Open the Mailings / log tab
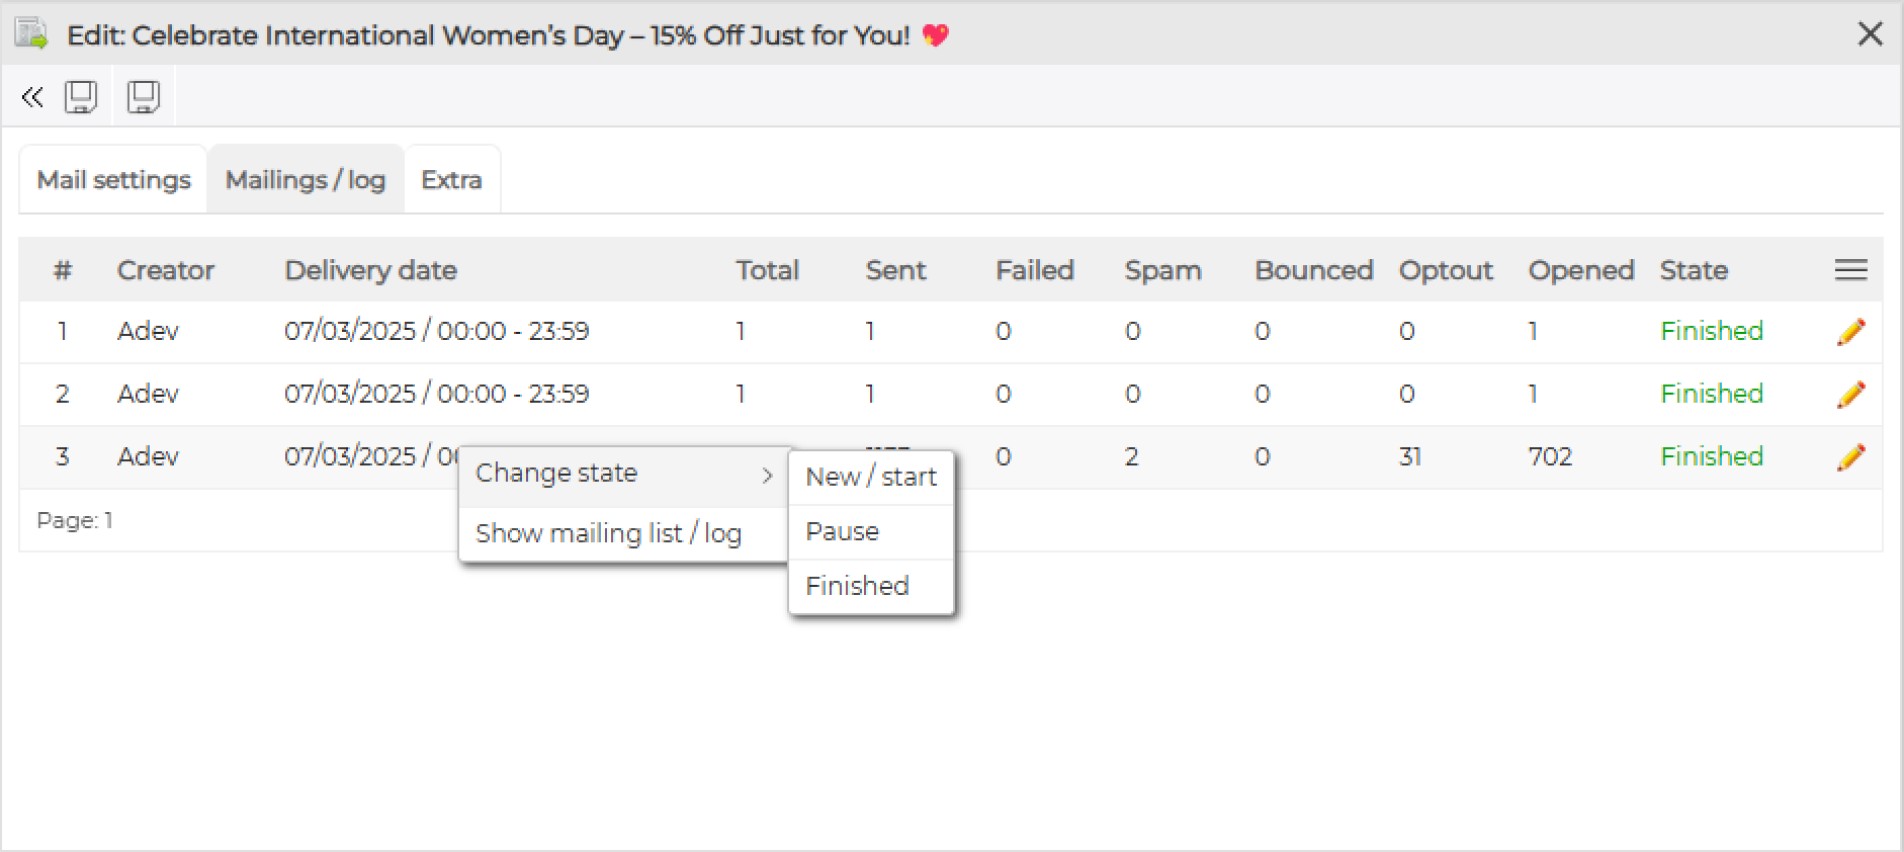Viewport: 1904px width, 852px height. (x=305, y=180)
